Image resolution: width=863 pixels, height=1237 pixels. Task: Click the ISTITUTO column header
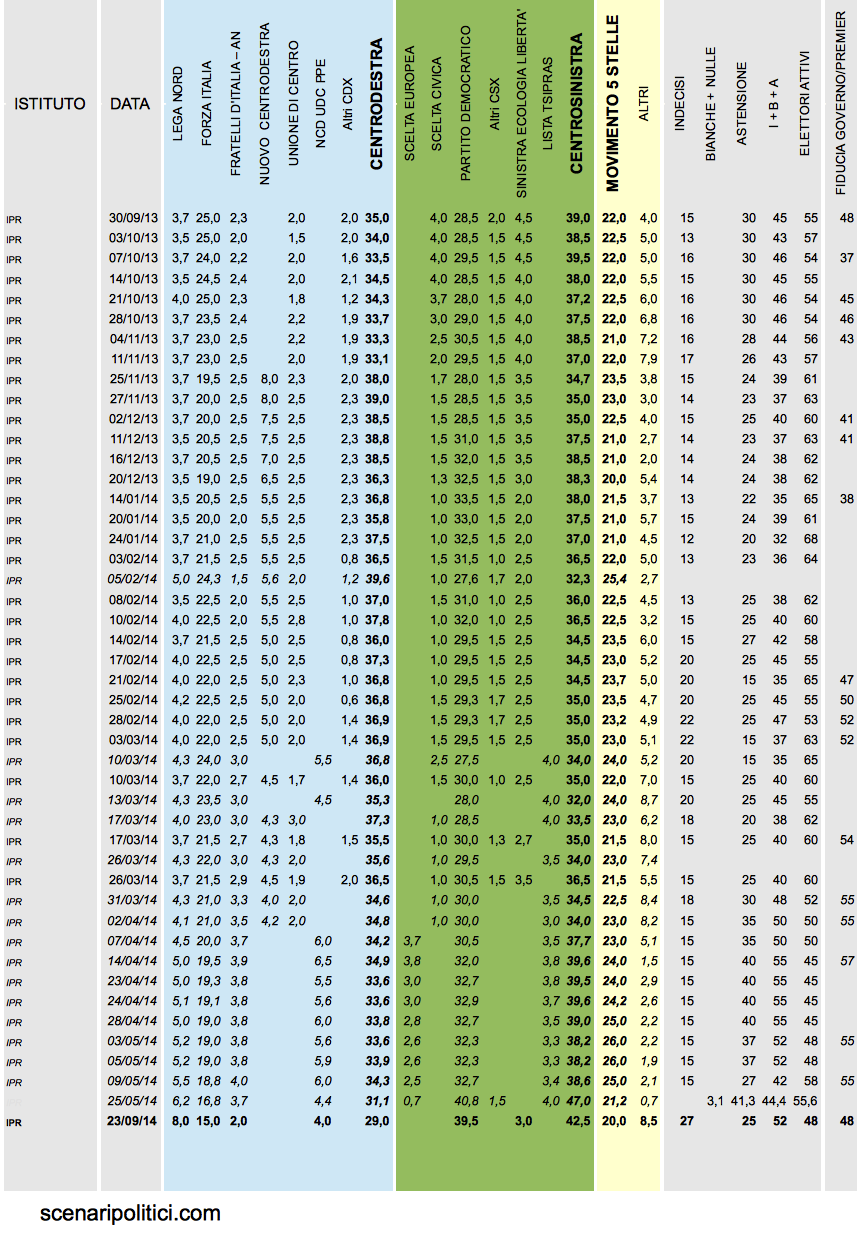(x=50, y=103)
